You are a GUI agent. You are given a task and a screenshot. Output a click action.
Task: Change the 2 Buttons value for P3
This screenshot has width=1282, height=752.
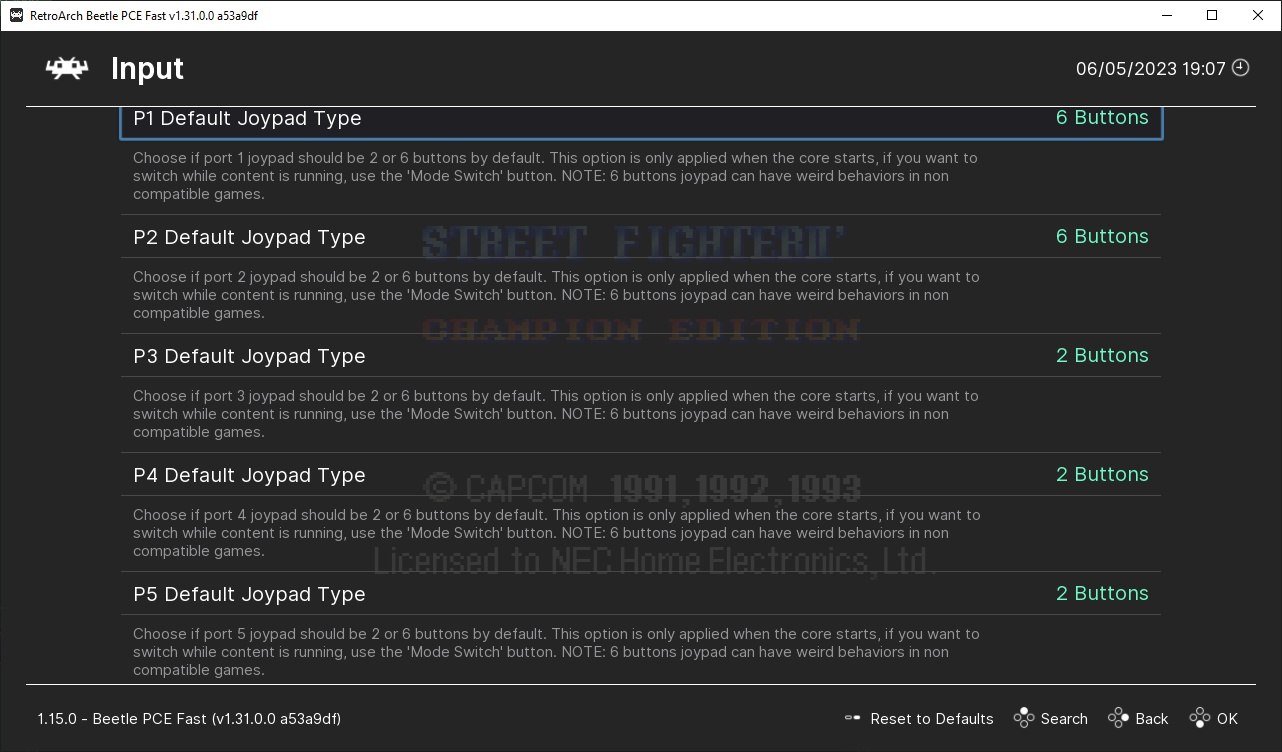1102,355
